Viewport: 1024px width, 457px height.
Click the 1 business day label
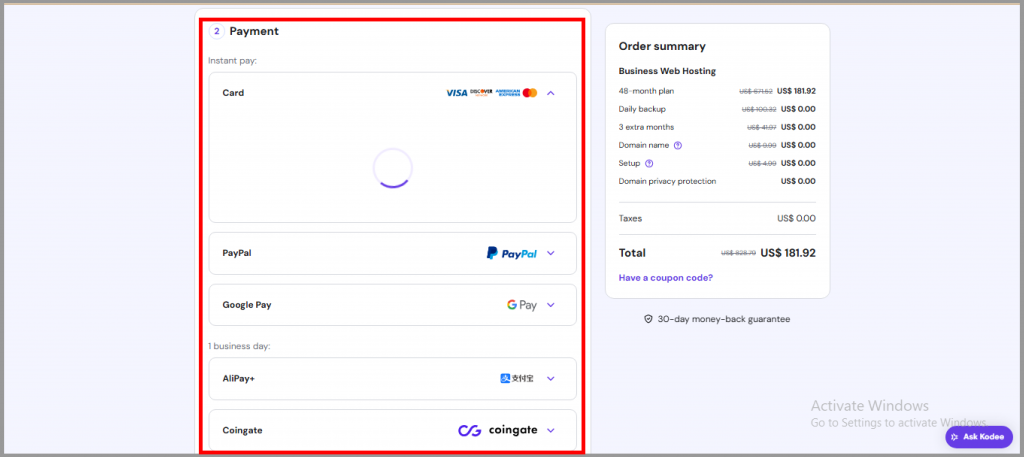coord(239,346)
